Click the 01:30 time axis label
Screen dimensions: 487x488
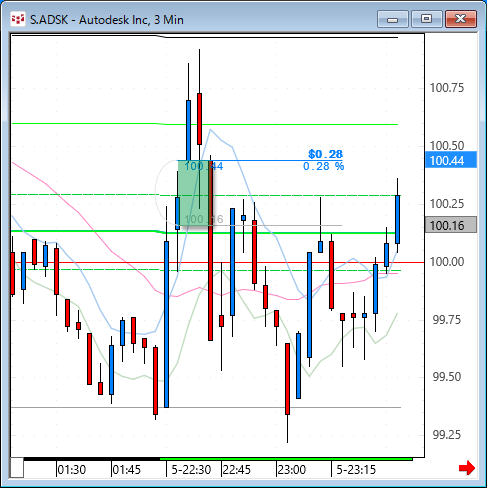tap(72, 469)
